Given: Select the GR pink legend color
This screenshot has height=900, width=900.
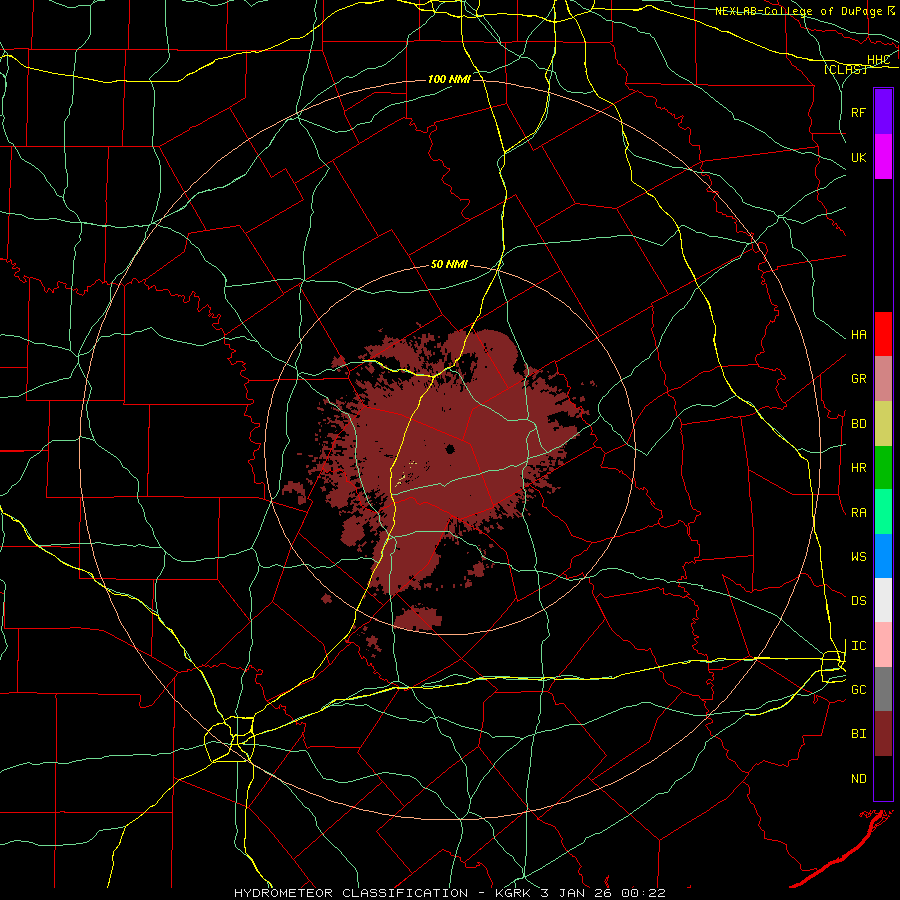Looking at the screenshot, I should click(x=883, y=379).
